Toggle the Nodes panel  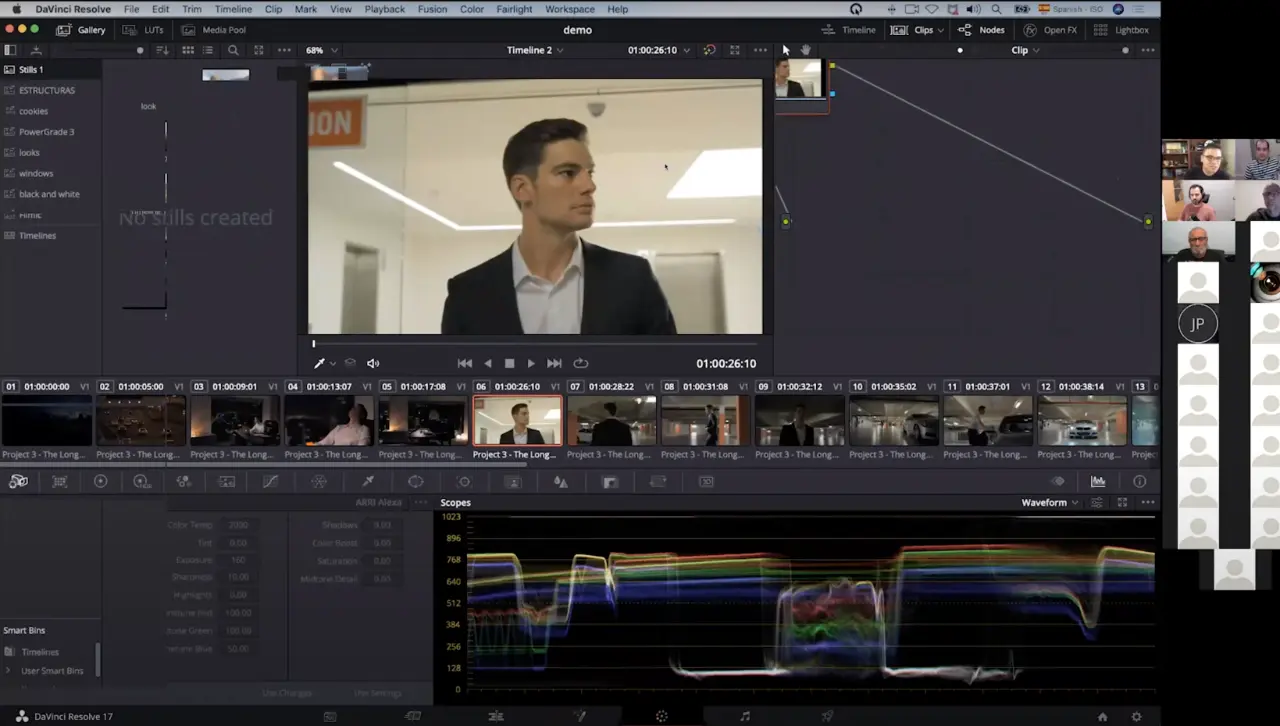point(981,30)
